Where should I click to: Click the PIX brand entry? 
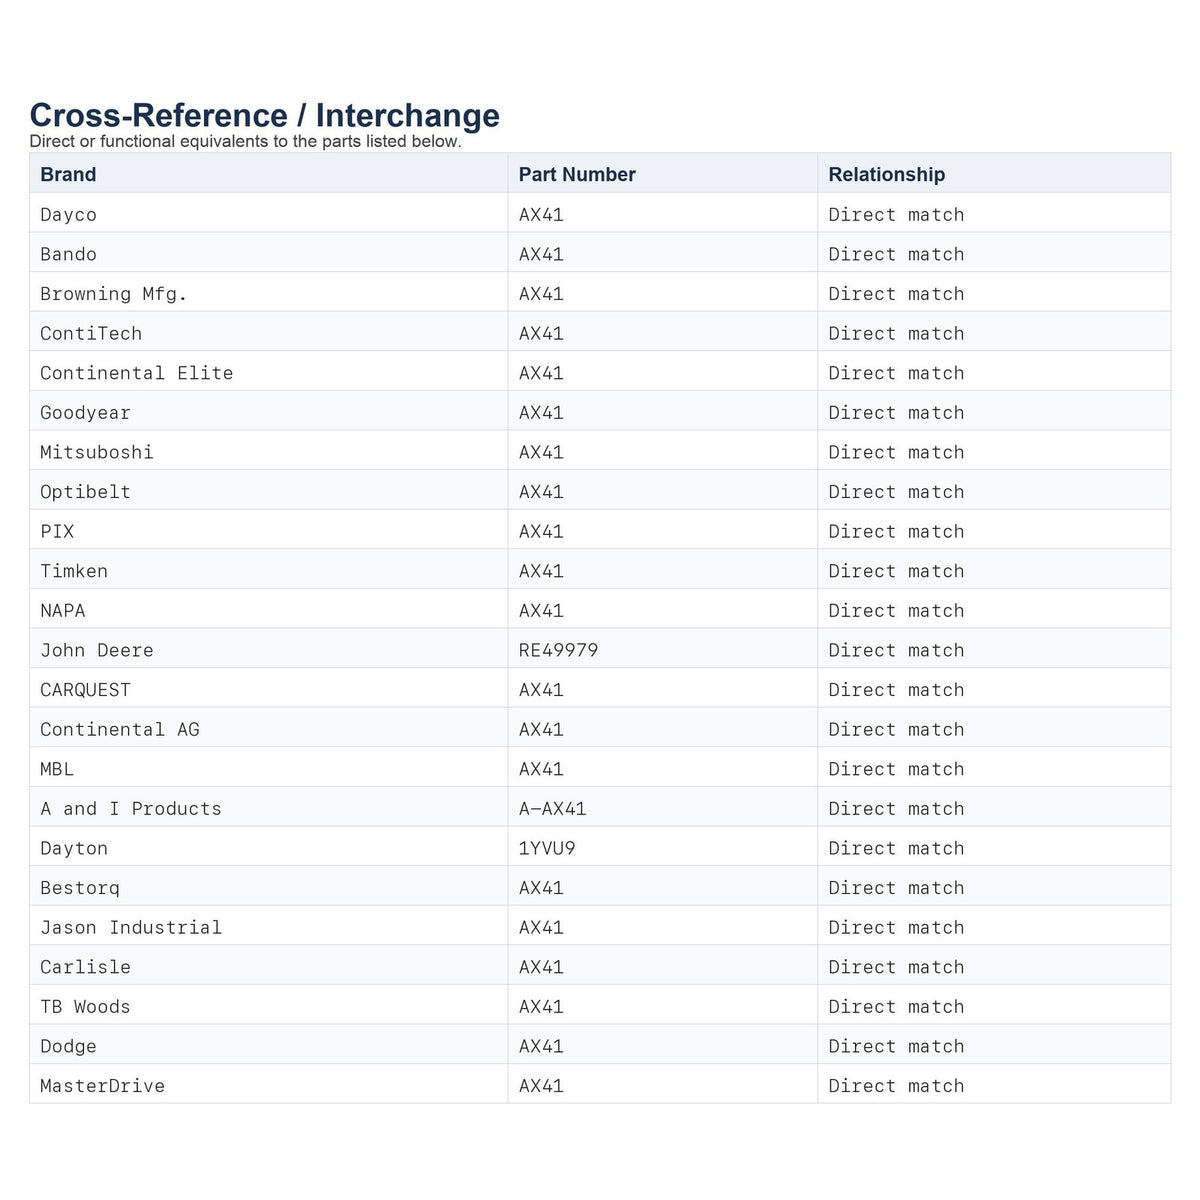[57, 531]
